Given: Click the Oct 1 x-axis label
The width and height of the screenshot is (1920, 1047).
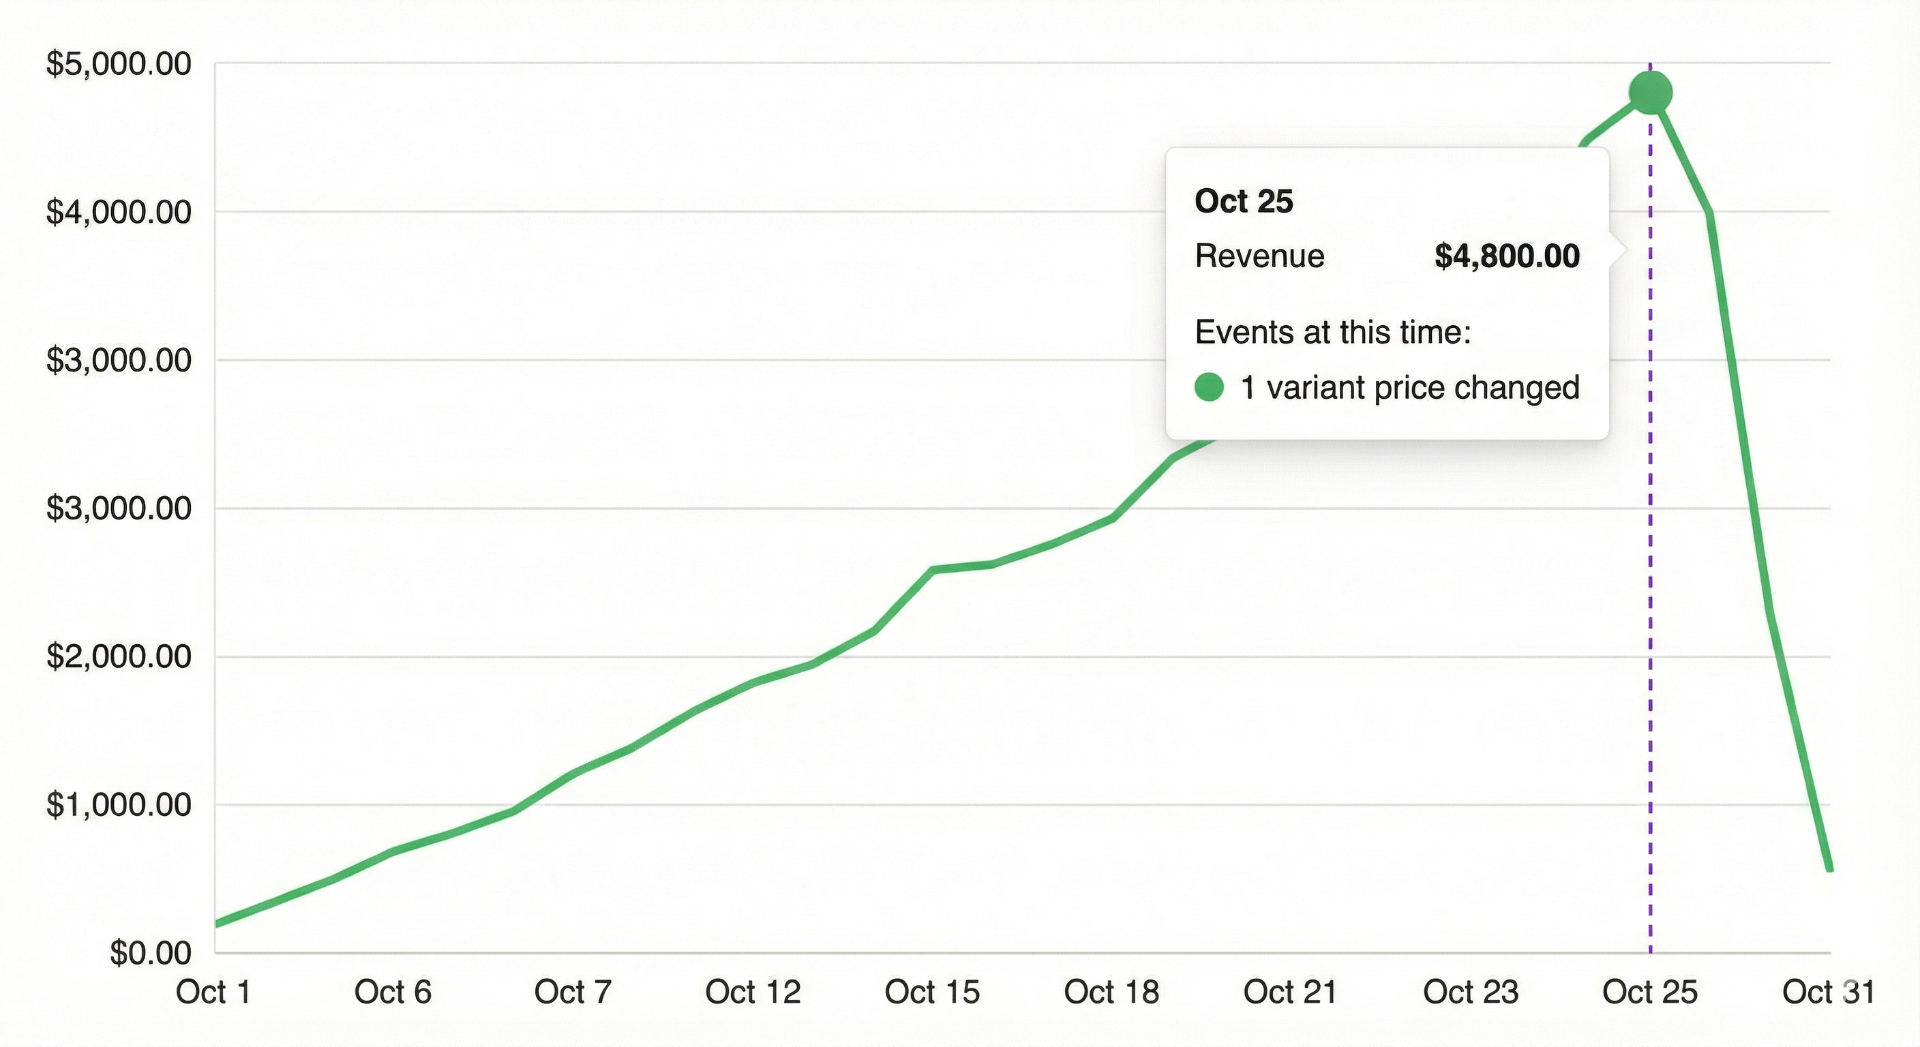Looking at the screenshot, I should click(213, 992).
